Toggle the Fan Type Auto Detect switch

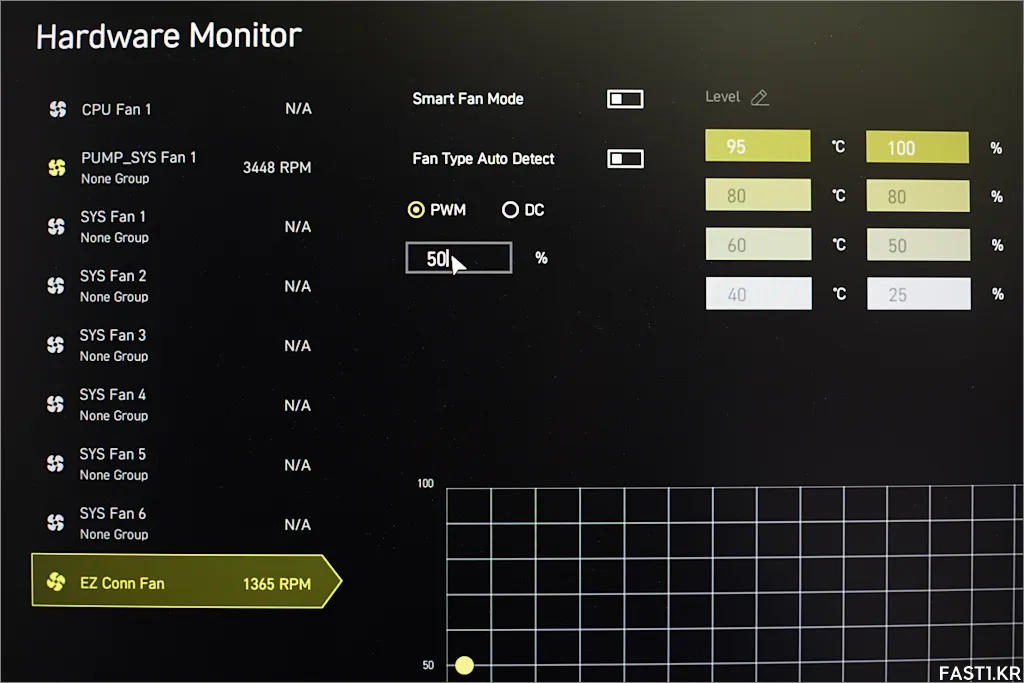(625, 159)
